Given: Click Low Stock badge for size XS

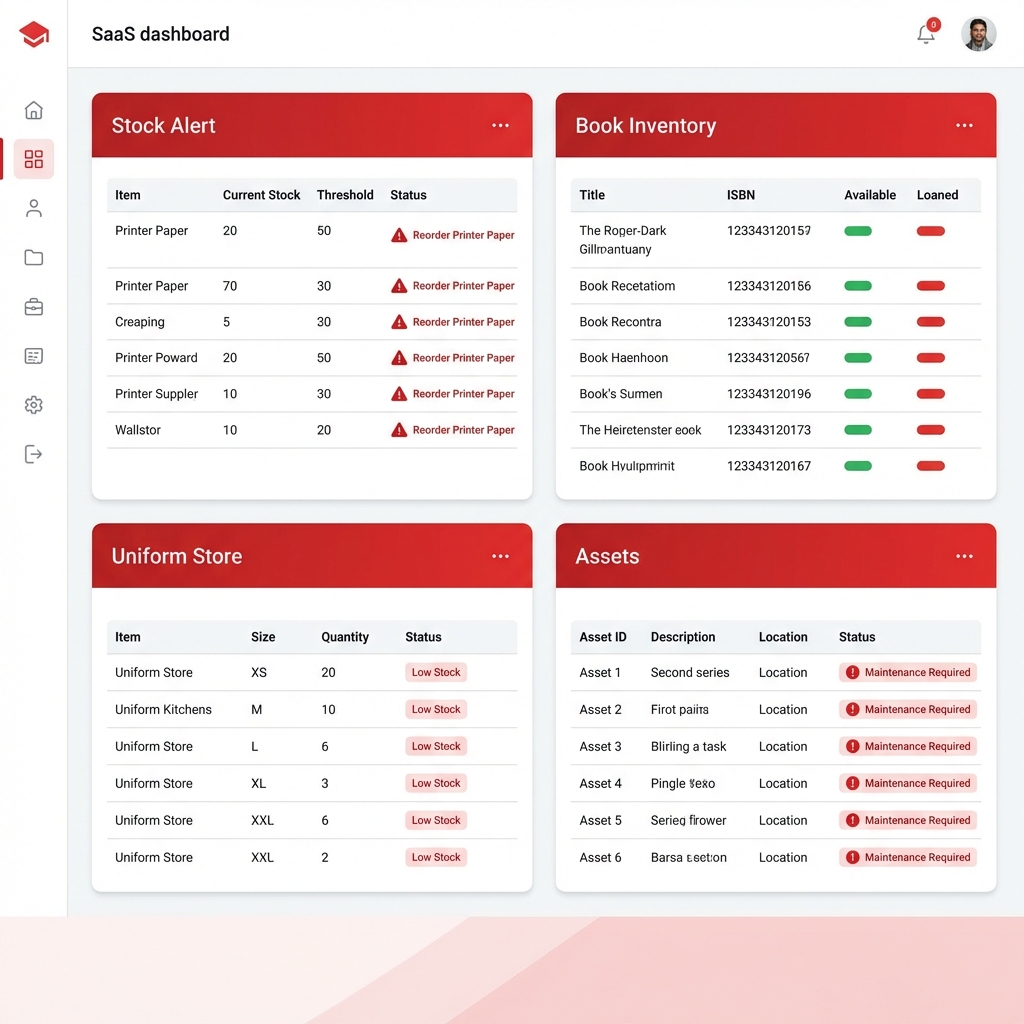Looking at the screenshot, I should click(436, 673).
